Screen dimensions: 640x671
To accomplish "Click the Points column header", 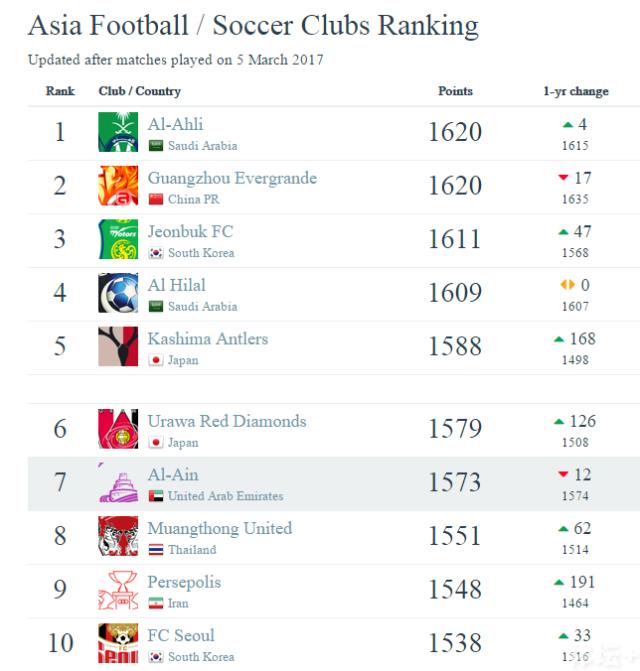I will (455, 91).
